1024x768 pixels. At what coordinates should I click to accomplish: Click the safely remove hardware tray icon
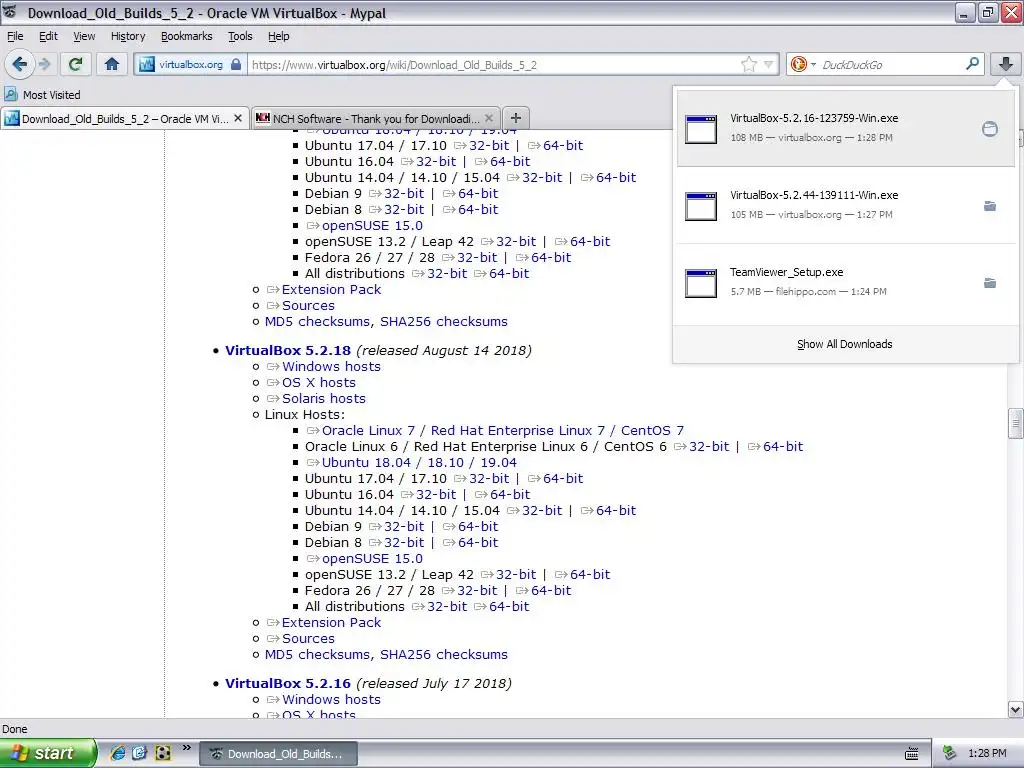tap(950, 753)
